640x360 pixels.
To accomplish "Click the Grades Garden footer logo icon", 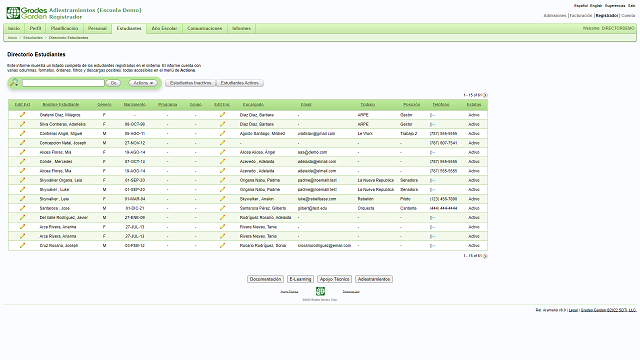I will click(x=320, y=291).
